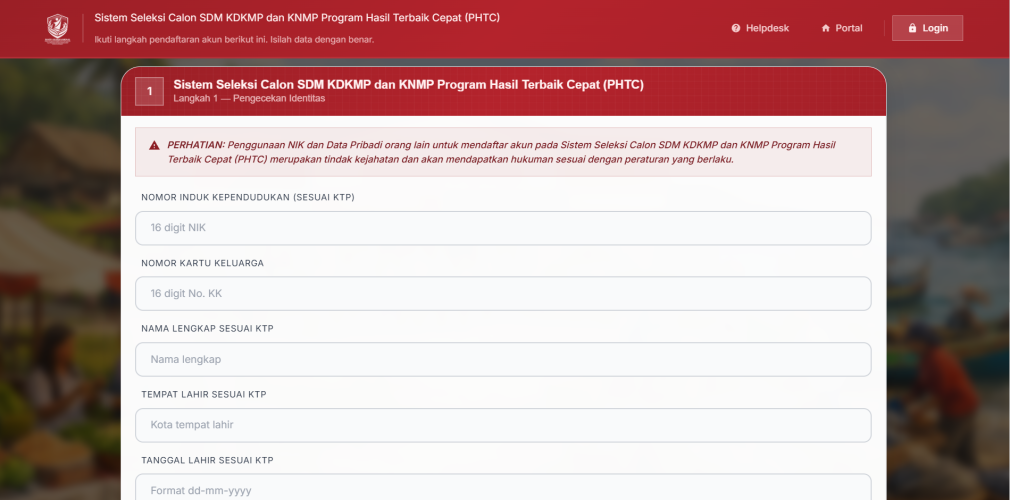The width and height of the screenshot is (1010, 500).
Task: Click the site logo emblem in the header
Action: (58, 28)
